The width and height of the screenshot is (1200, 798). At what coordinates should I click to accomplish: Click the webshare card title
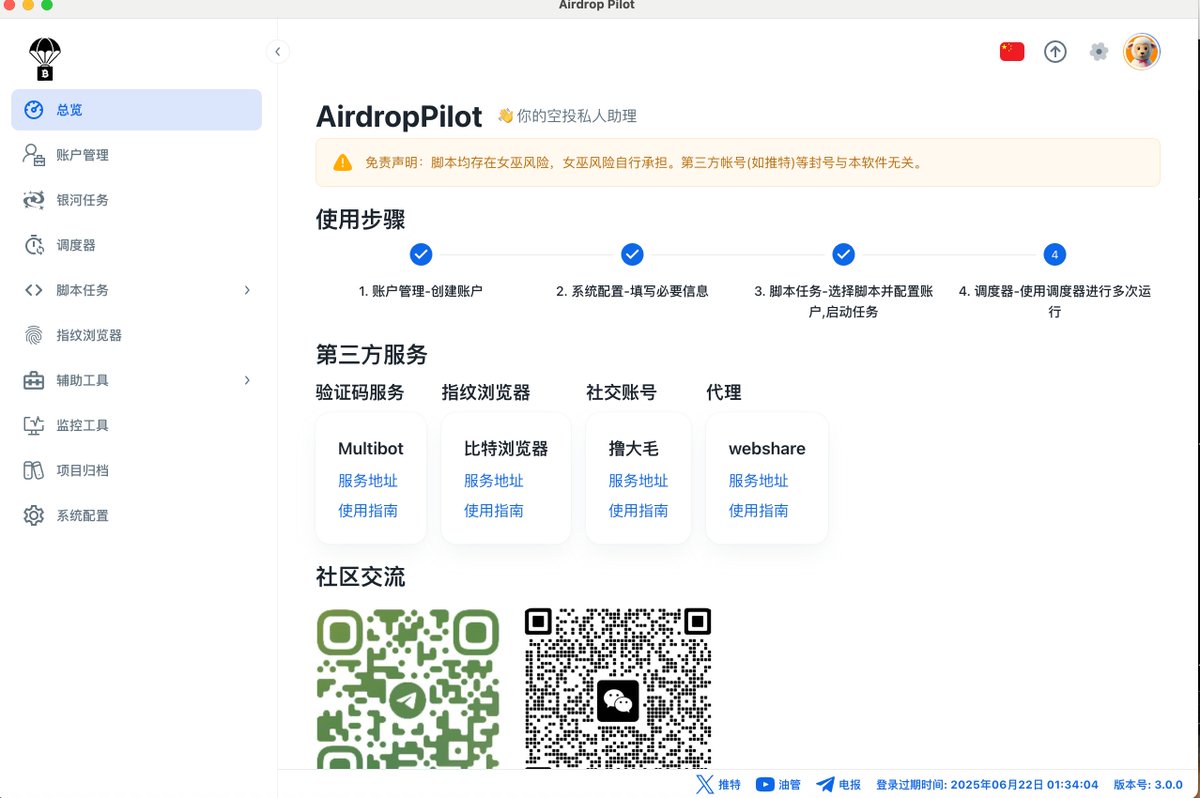coord(767,449)
